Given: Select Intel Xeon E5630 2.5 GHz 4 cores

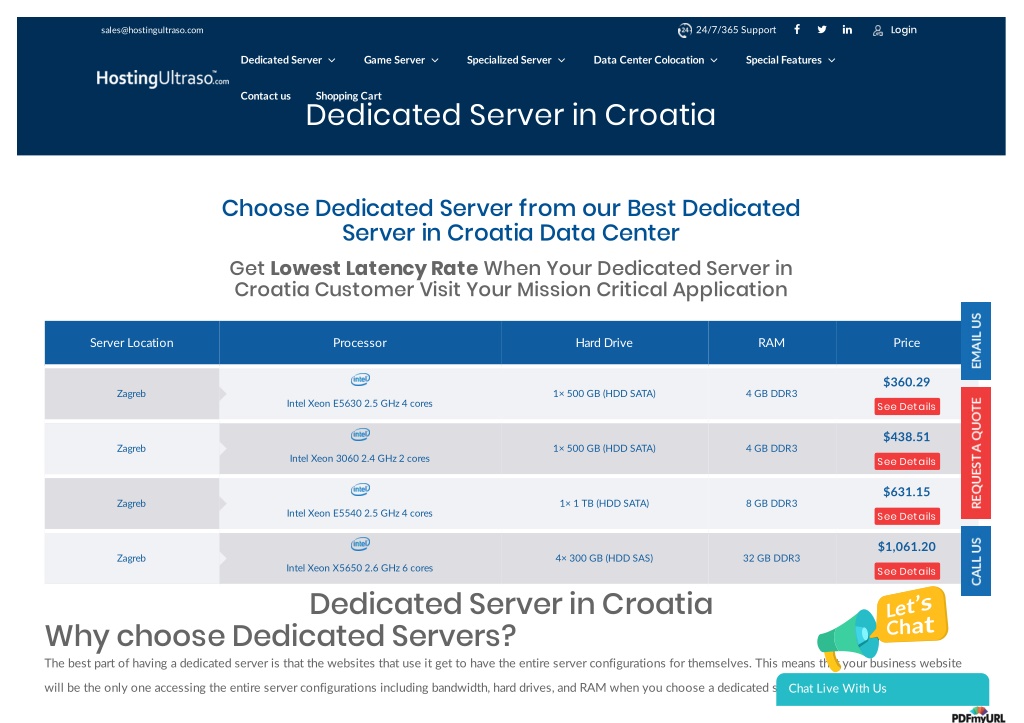Looking at the screenshot, I should [x=360, y=404].
